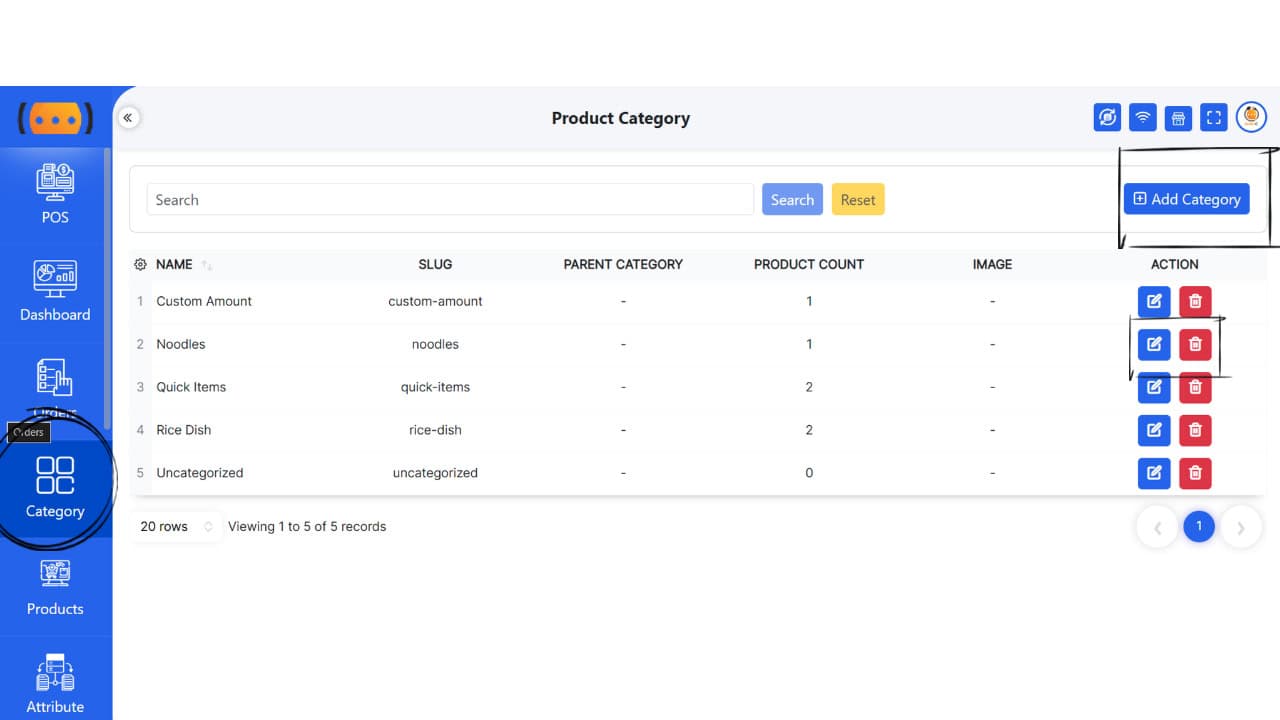The height and width of the screenshot is (720, 1280).
Task: Open POS from the sidebar
Action: [55, 194]
